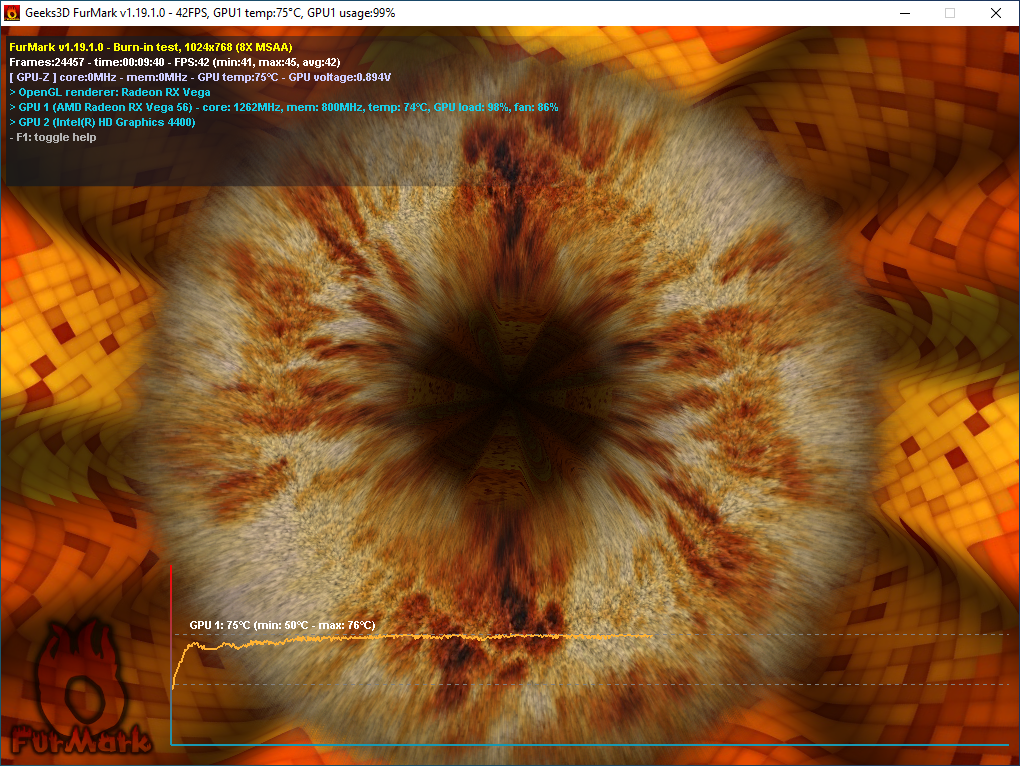The width and height of the screenshot is (1020, 766).
Task: Click 'GPU 2 (Intel(R) HD Graphics 4400)' line
Action: [102, 122]
